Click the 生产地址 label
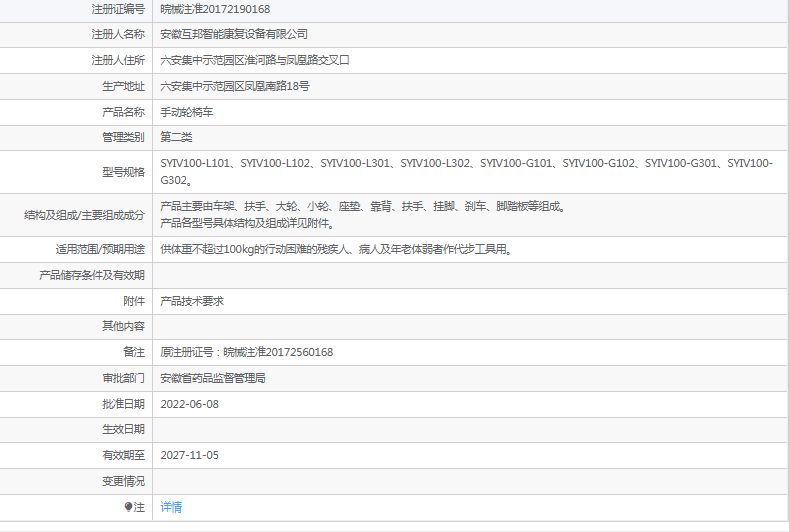The width and height of the screenshot is (789, 532). pyautogui.click(x=124, y=86)
